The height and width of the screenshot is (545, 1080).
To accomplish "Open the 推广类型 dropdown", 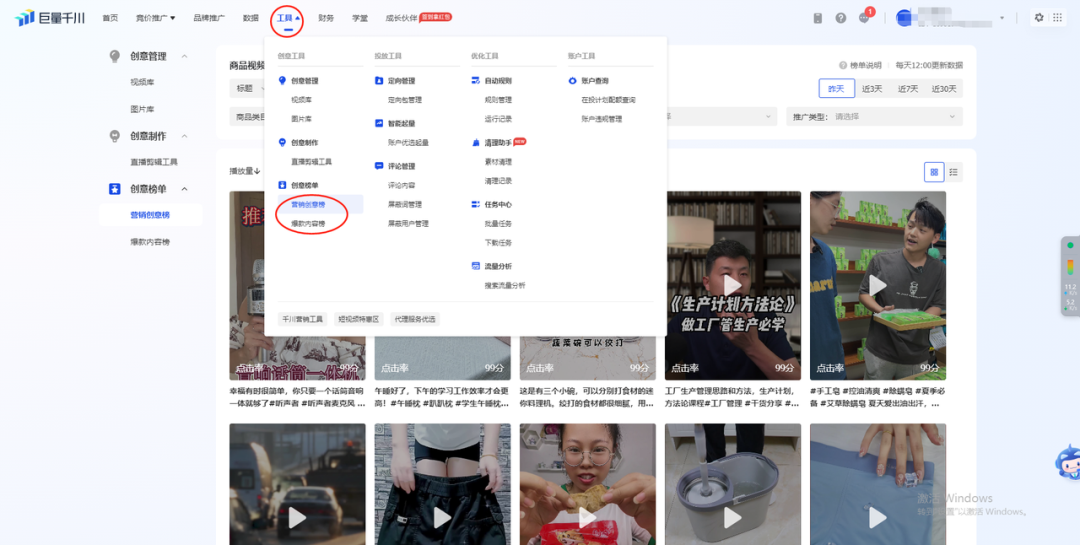I will click(x=875, y=116).
